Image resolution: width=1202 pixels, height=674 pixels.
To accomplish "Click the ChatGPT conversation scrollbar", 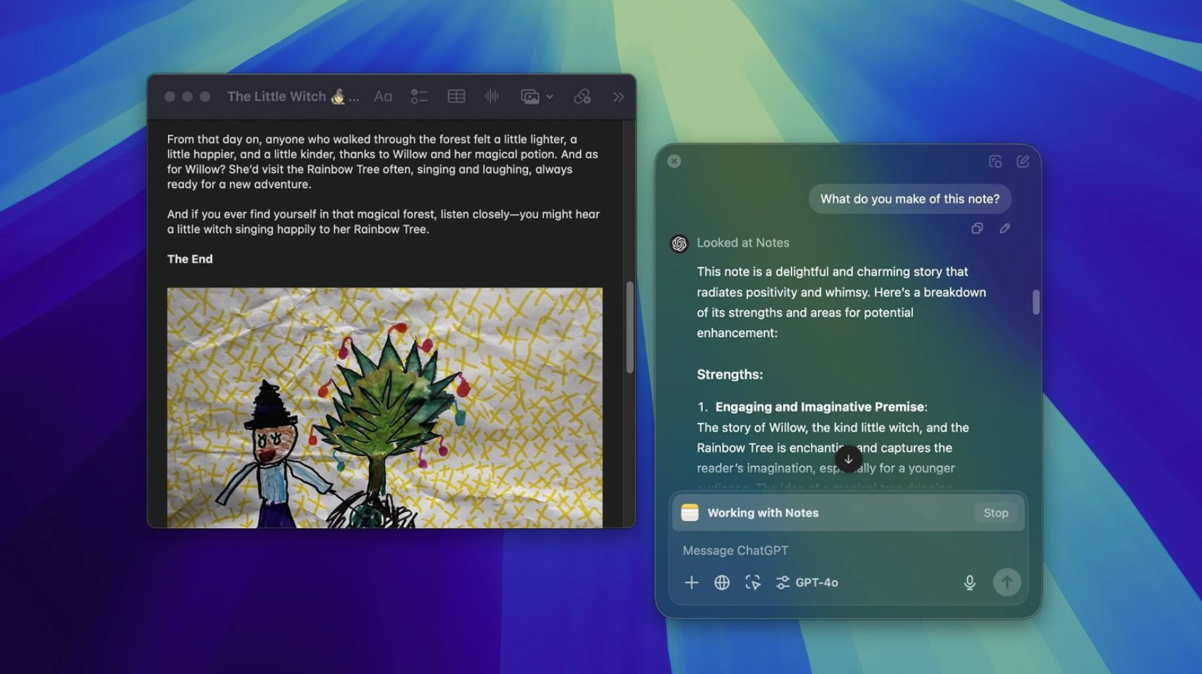I will coord(1035,302).
